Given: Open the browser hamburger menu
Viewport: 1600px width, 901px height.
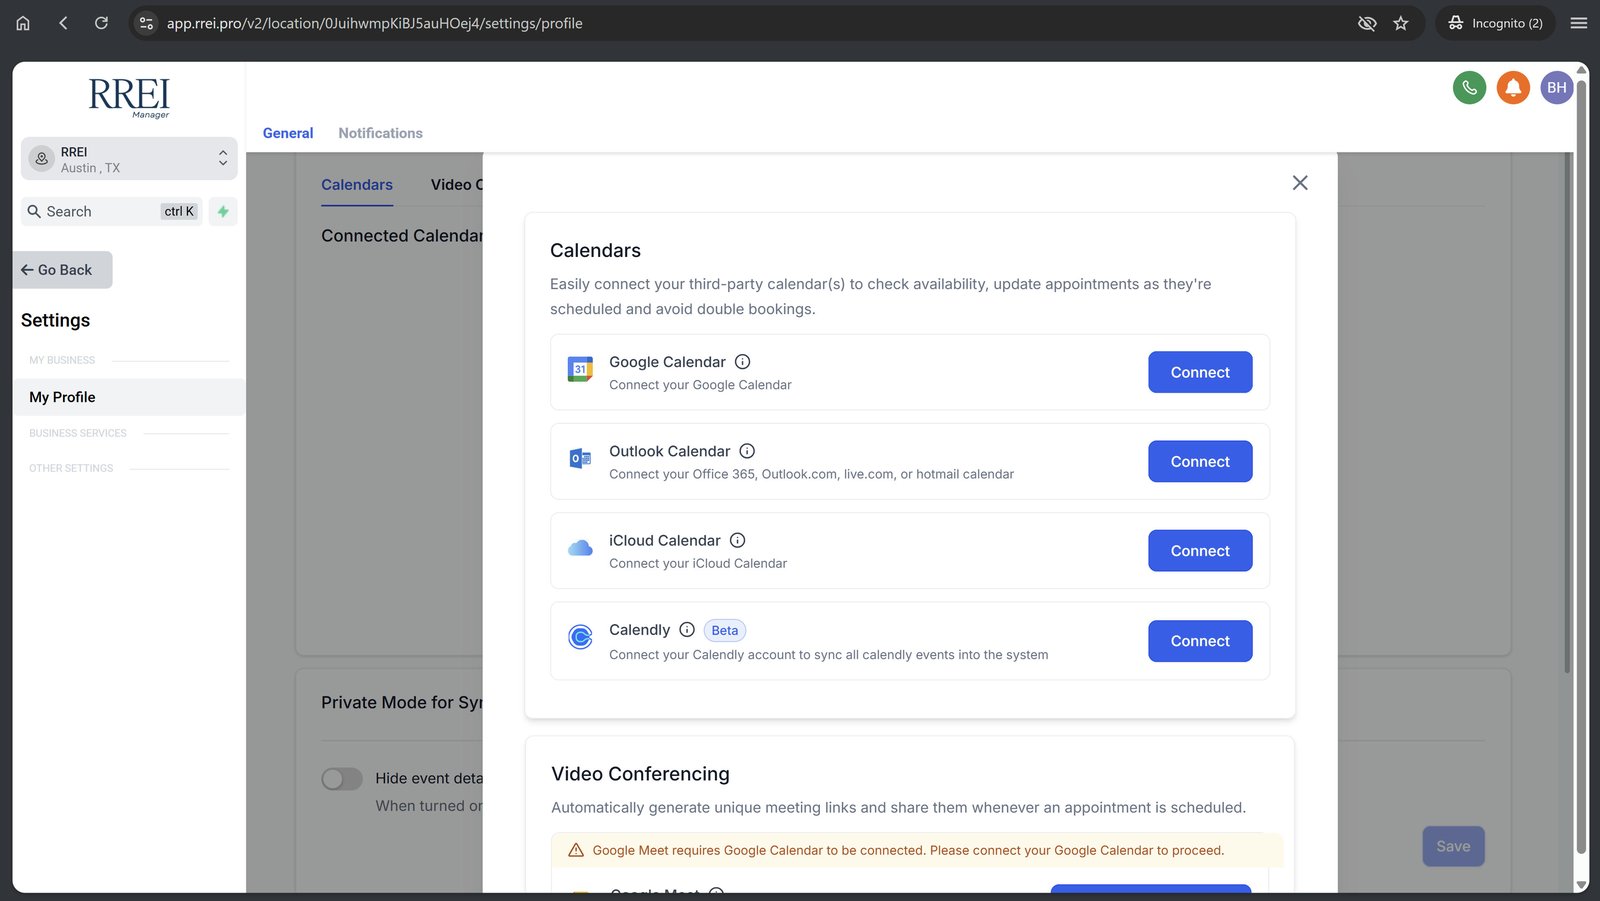Looking at the screenshot, I should (x=1579, y=23).
